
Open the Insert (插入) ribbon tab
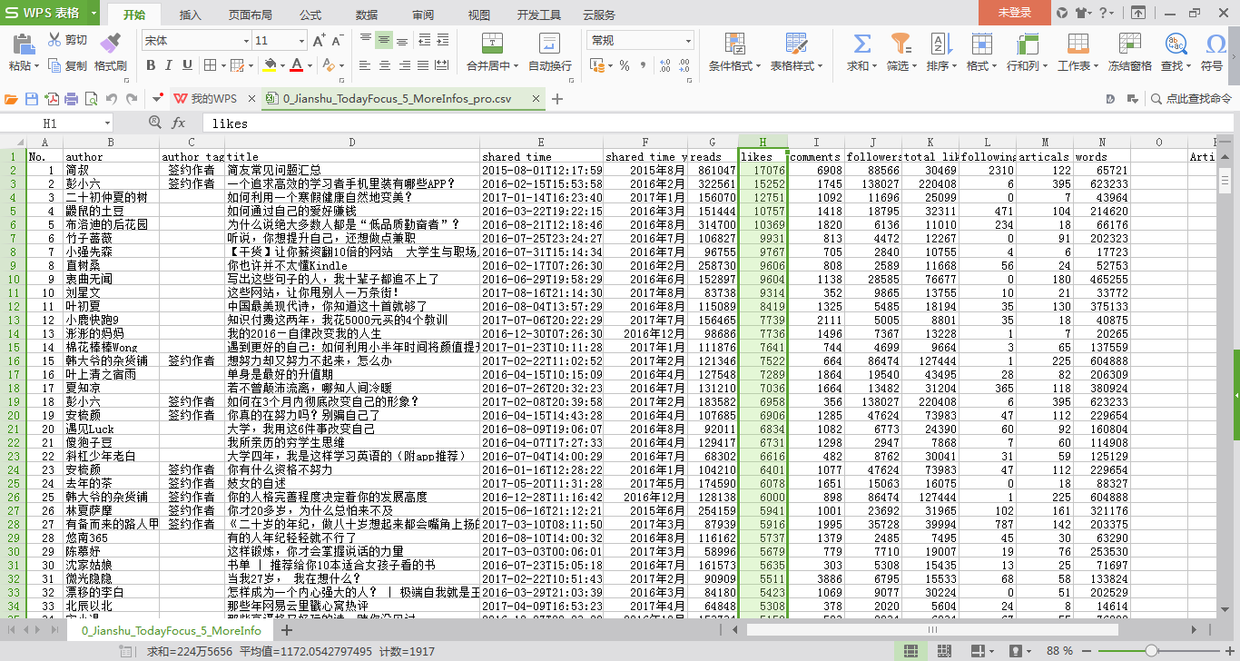(x=190, y=15)
